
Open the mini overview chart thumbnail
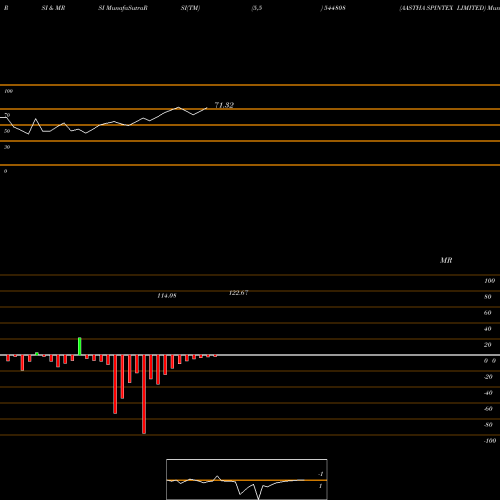click(247, 479)
